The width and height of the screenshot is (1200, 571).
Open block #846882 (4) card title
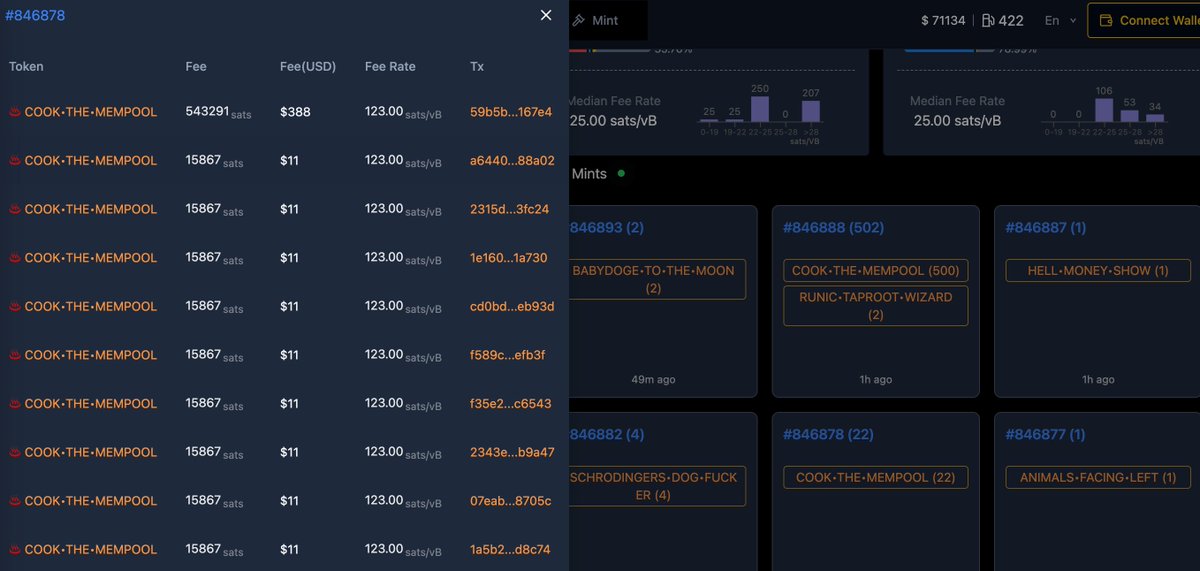pos(607,434)
